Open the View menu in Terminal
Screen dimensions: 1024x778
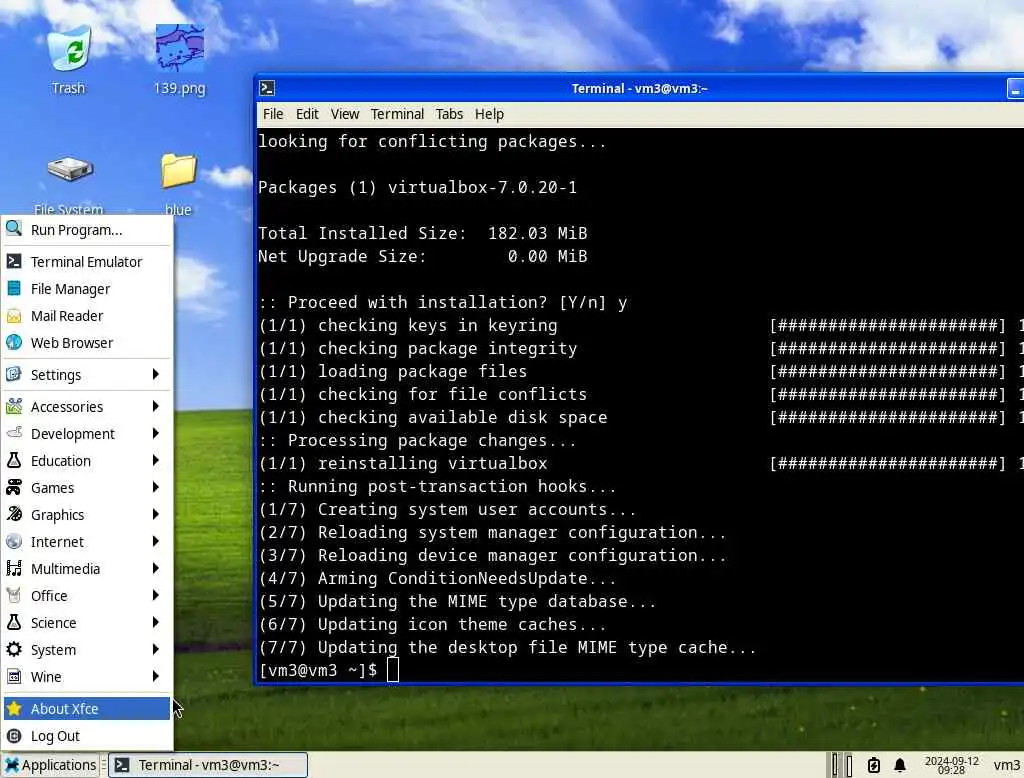pos(345,114)
